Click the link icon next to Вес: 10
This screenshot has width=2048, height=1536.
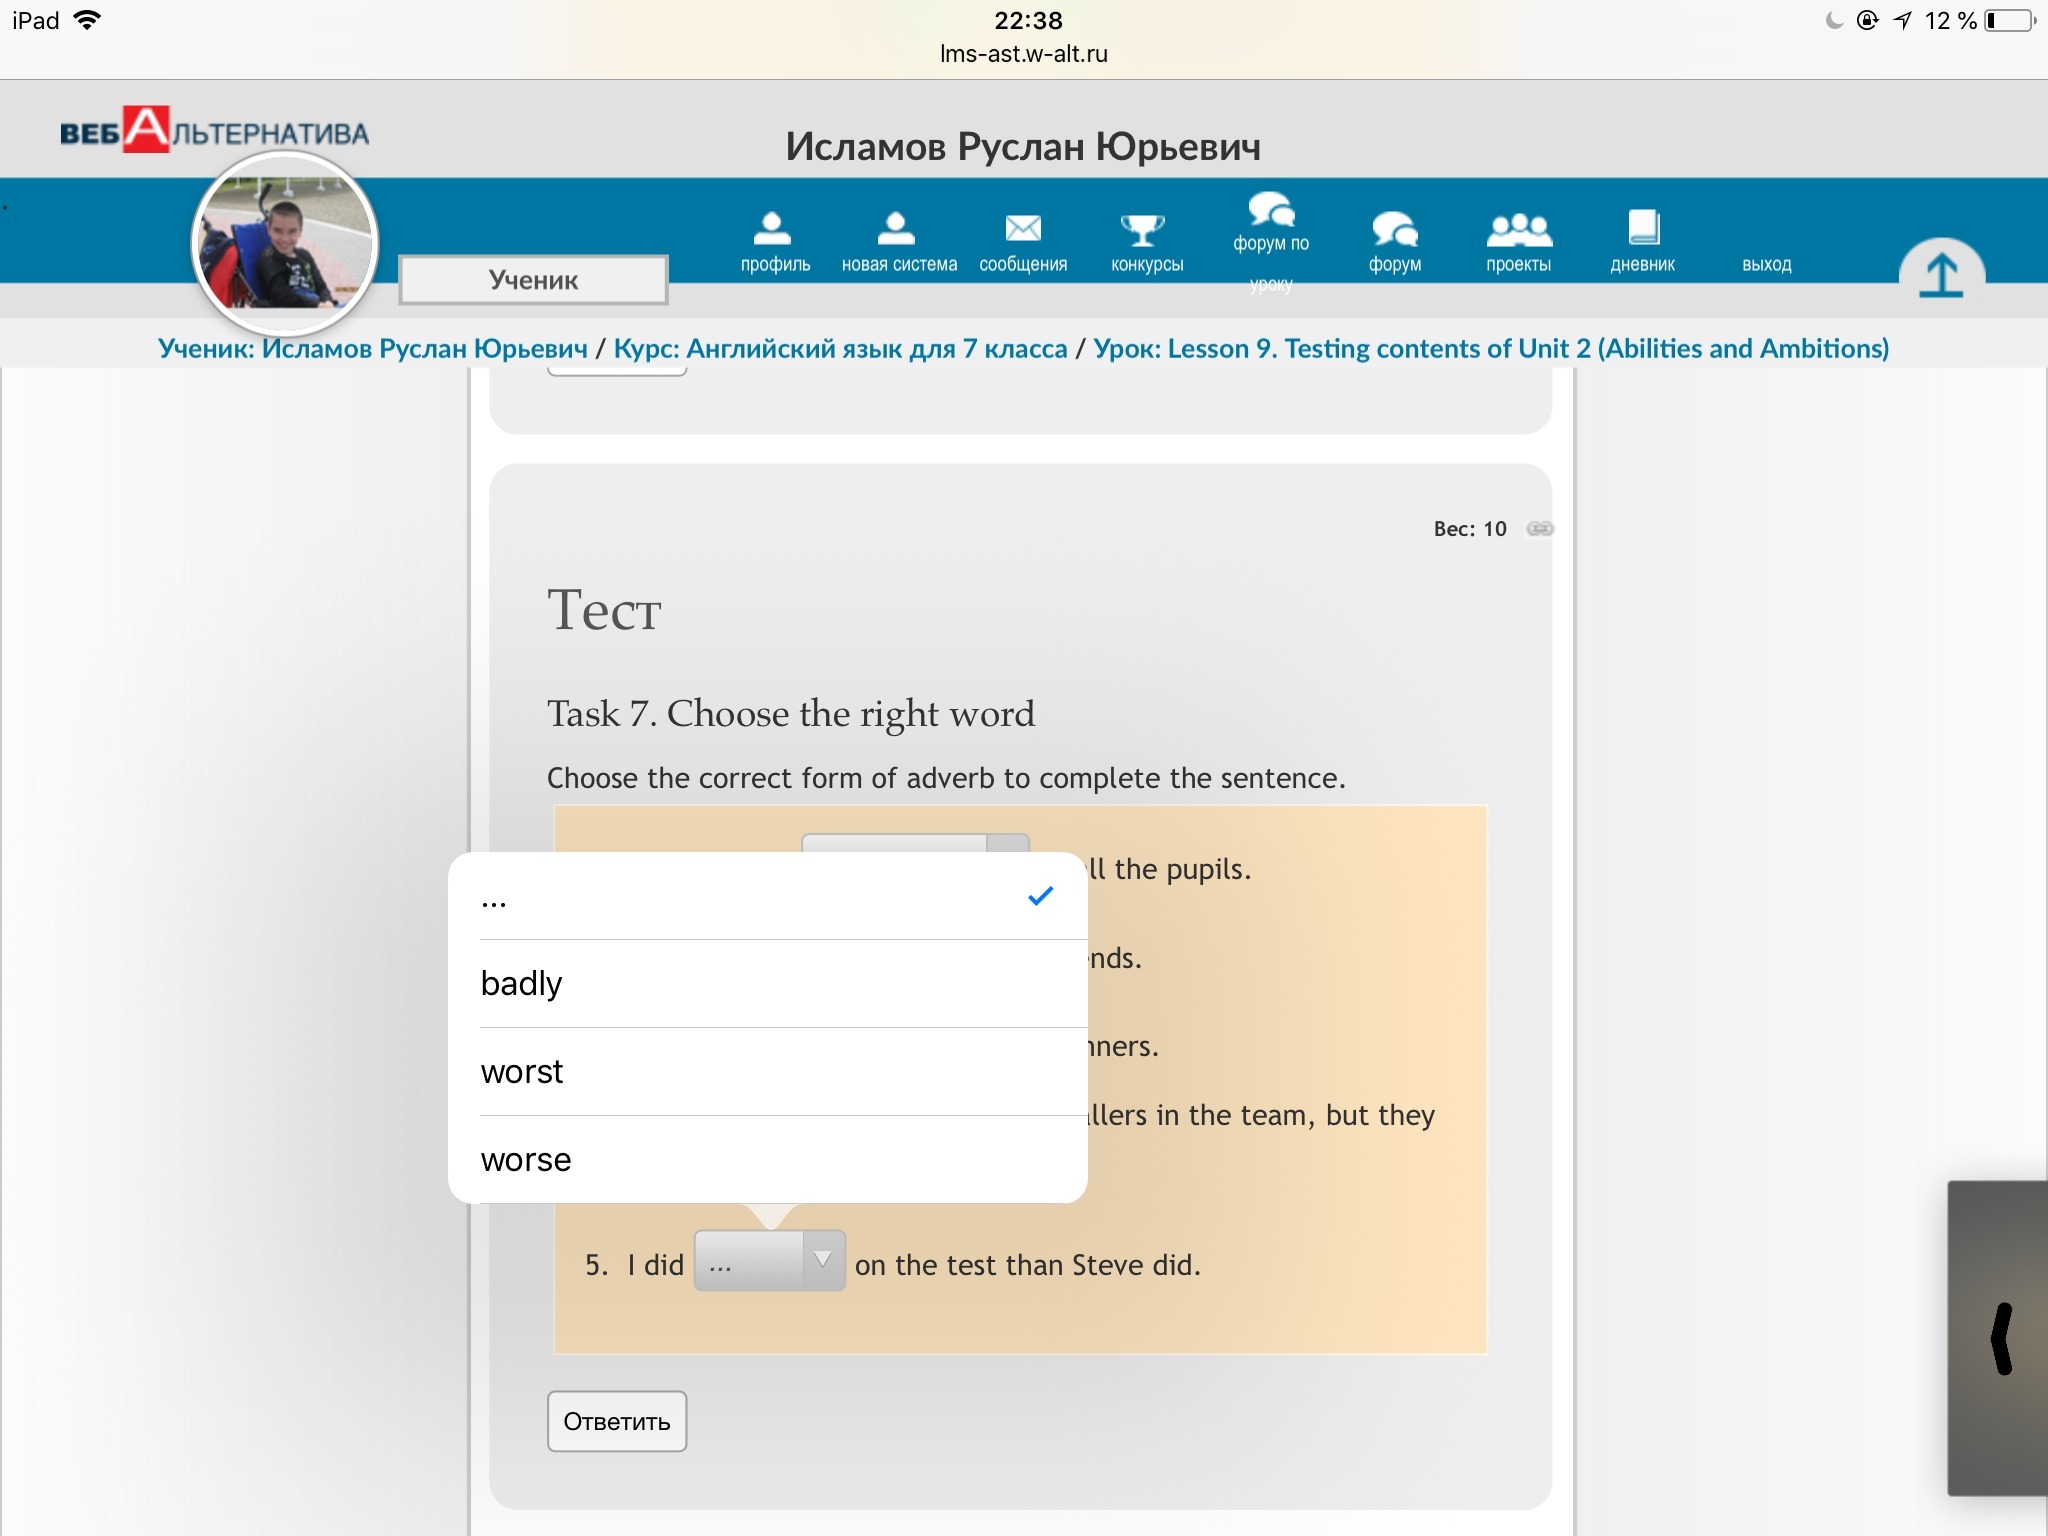[x=1540, y=529]
